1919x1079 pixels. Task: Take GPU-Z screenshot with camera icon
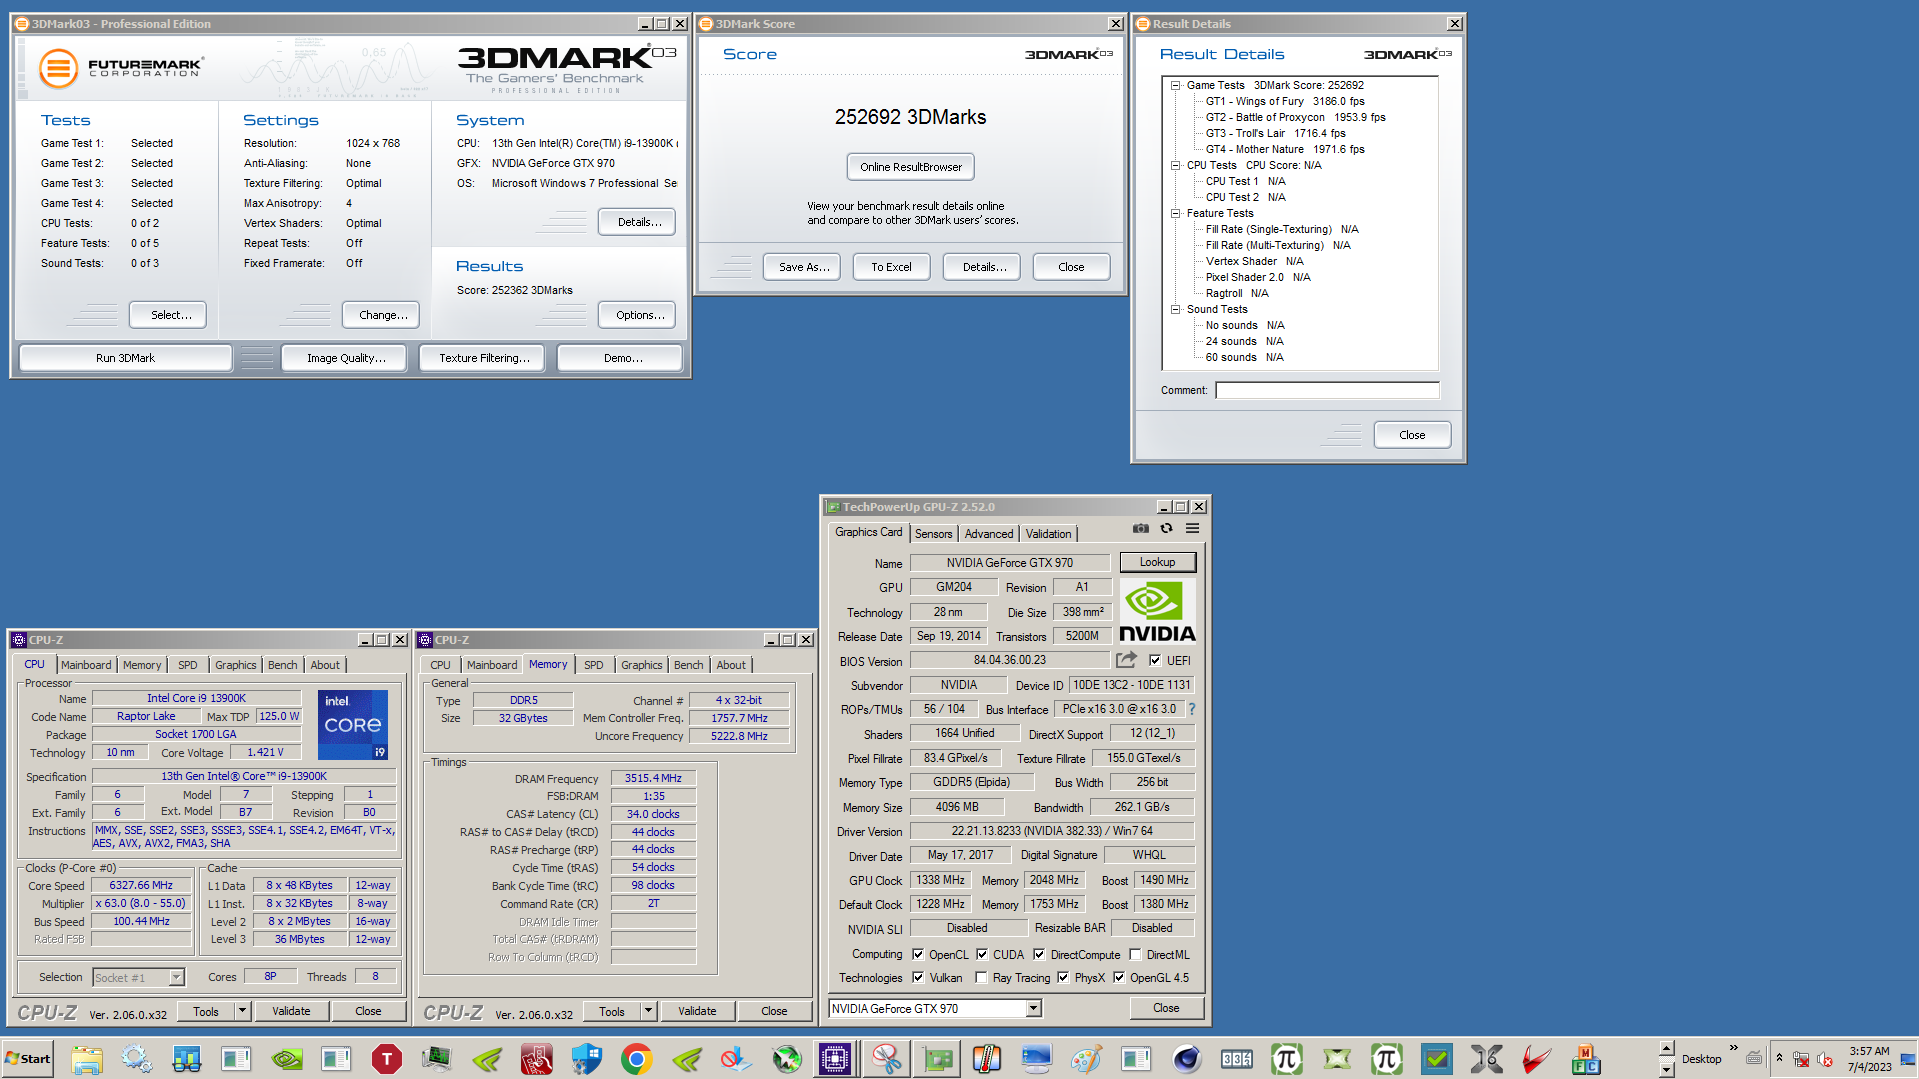pyautogui.click(x=1140, y=528)
